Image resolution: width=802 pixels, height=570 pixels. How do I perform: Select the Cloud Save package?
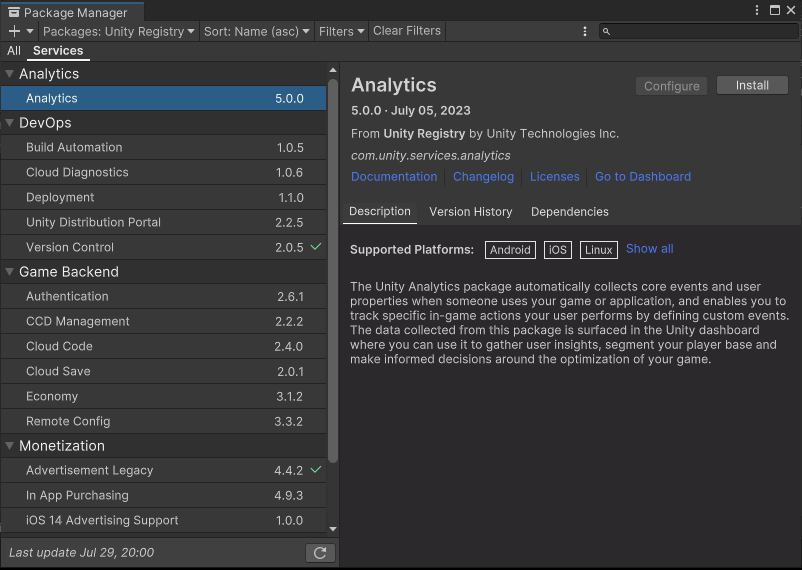click(164, 371)
